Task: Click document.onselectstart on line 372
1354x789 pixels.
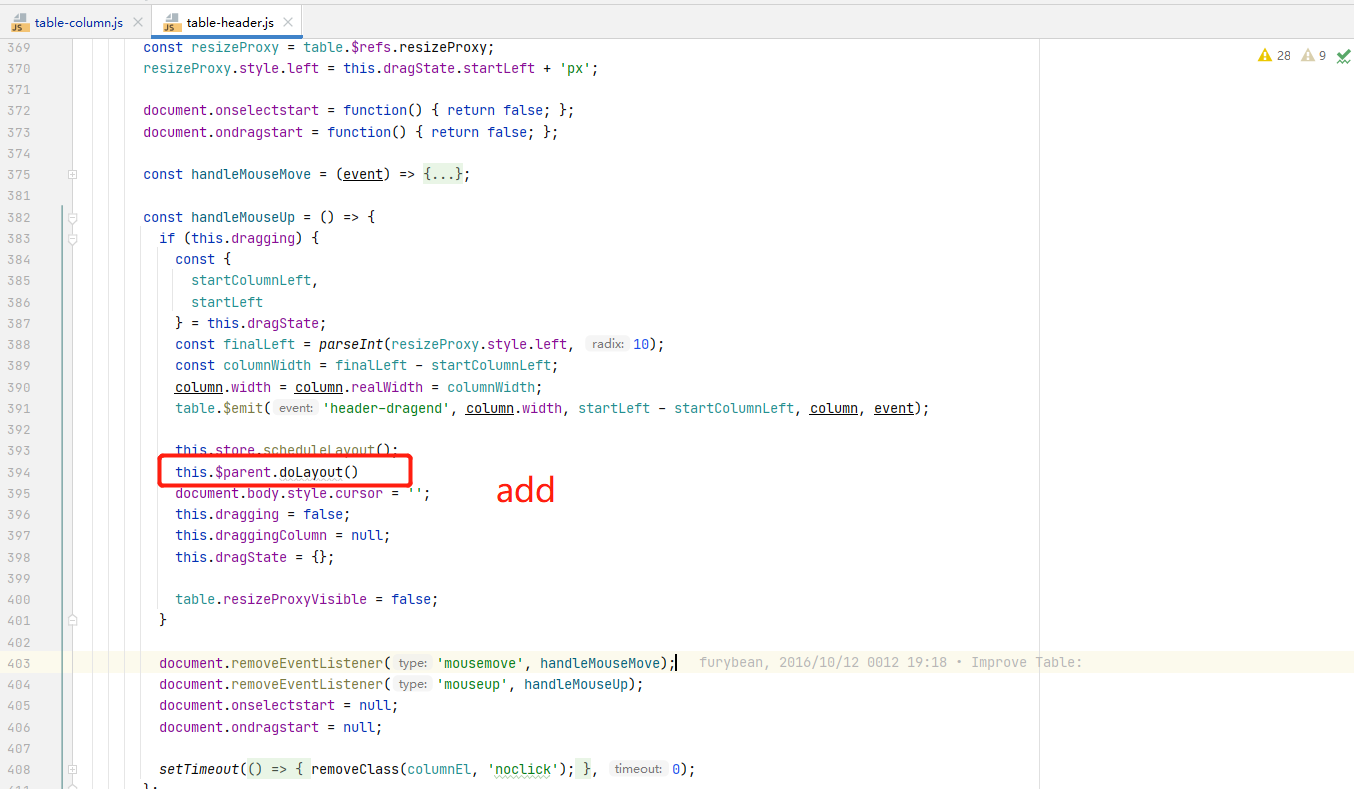Action: (x=231, y=110)
